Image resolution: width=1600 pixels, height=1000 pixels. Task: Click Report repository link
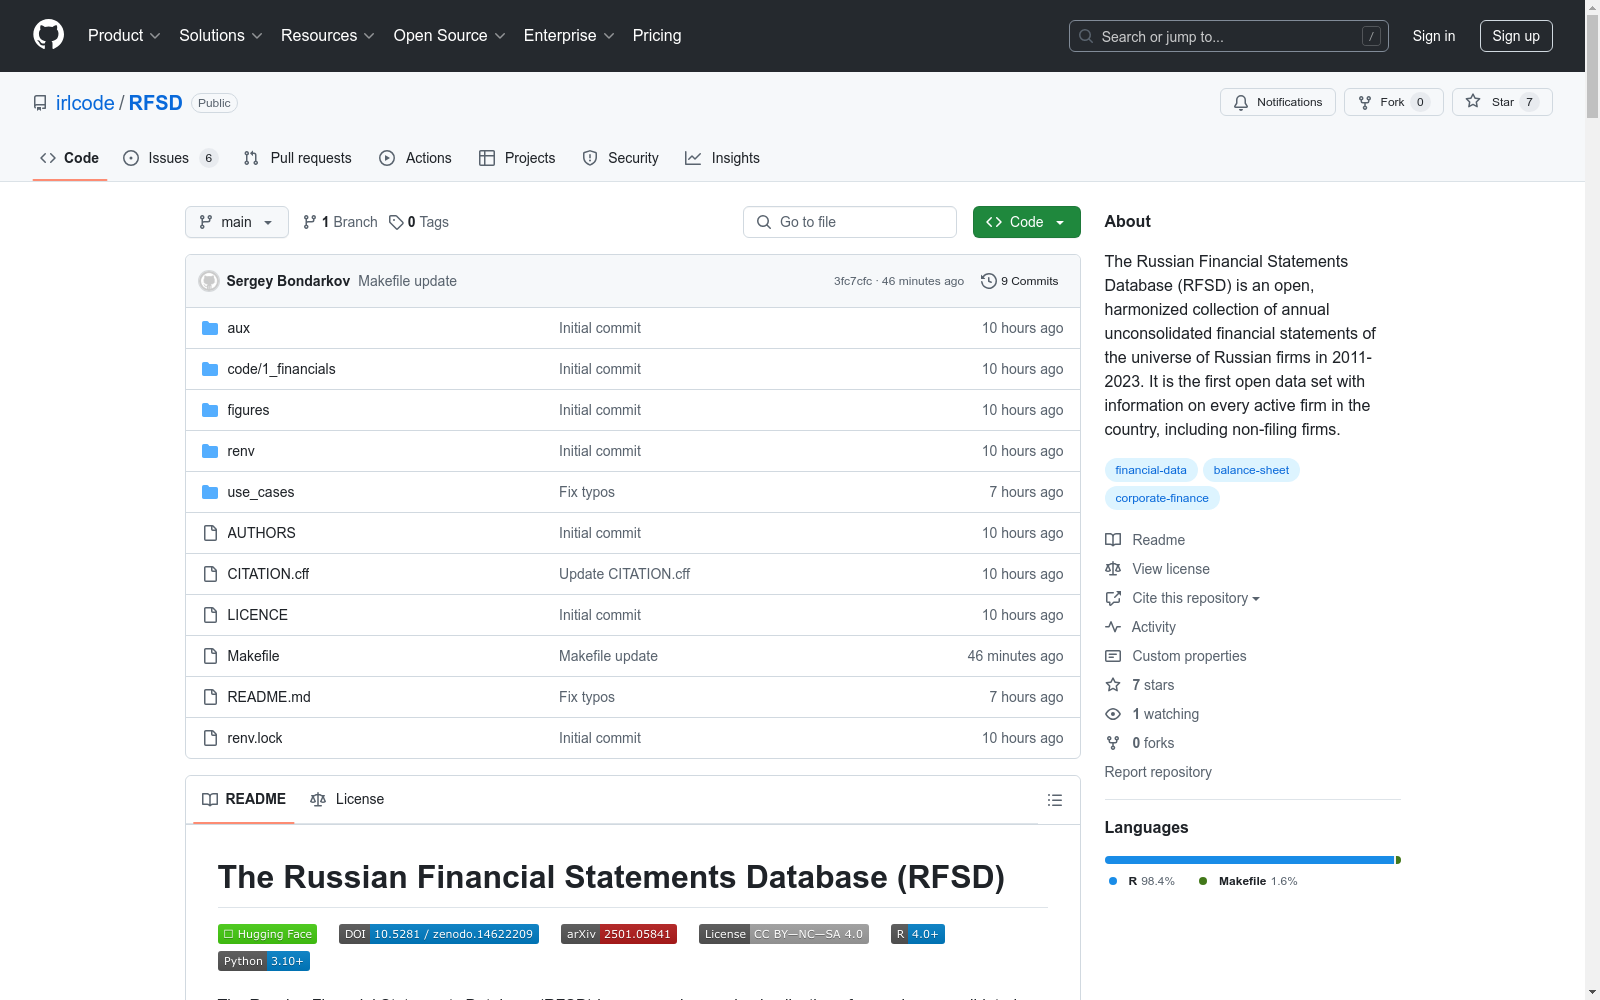[x=1158, y=772]
